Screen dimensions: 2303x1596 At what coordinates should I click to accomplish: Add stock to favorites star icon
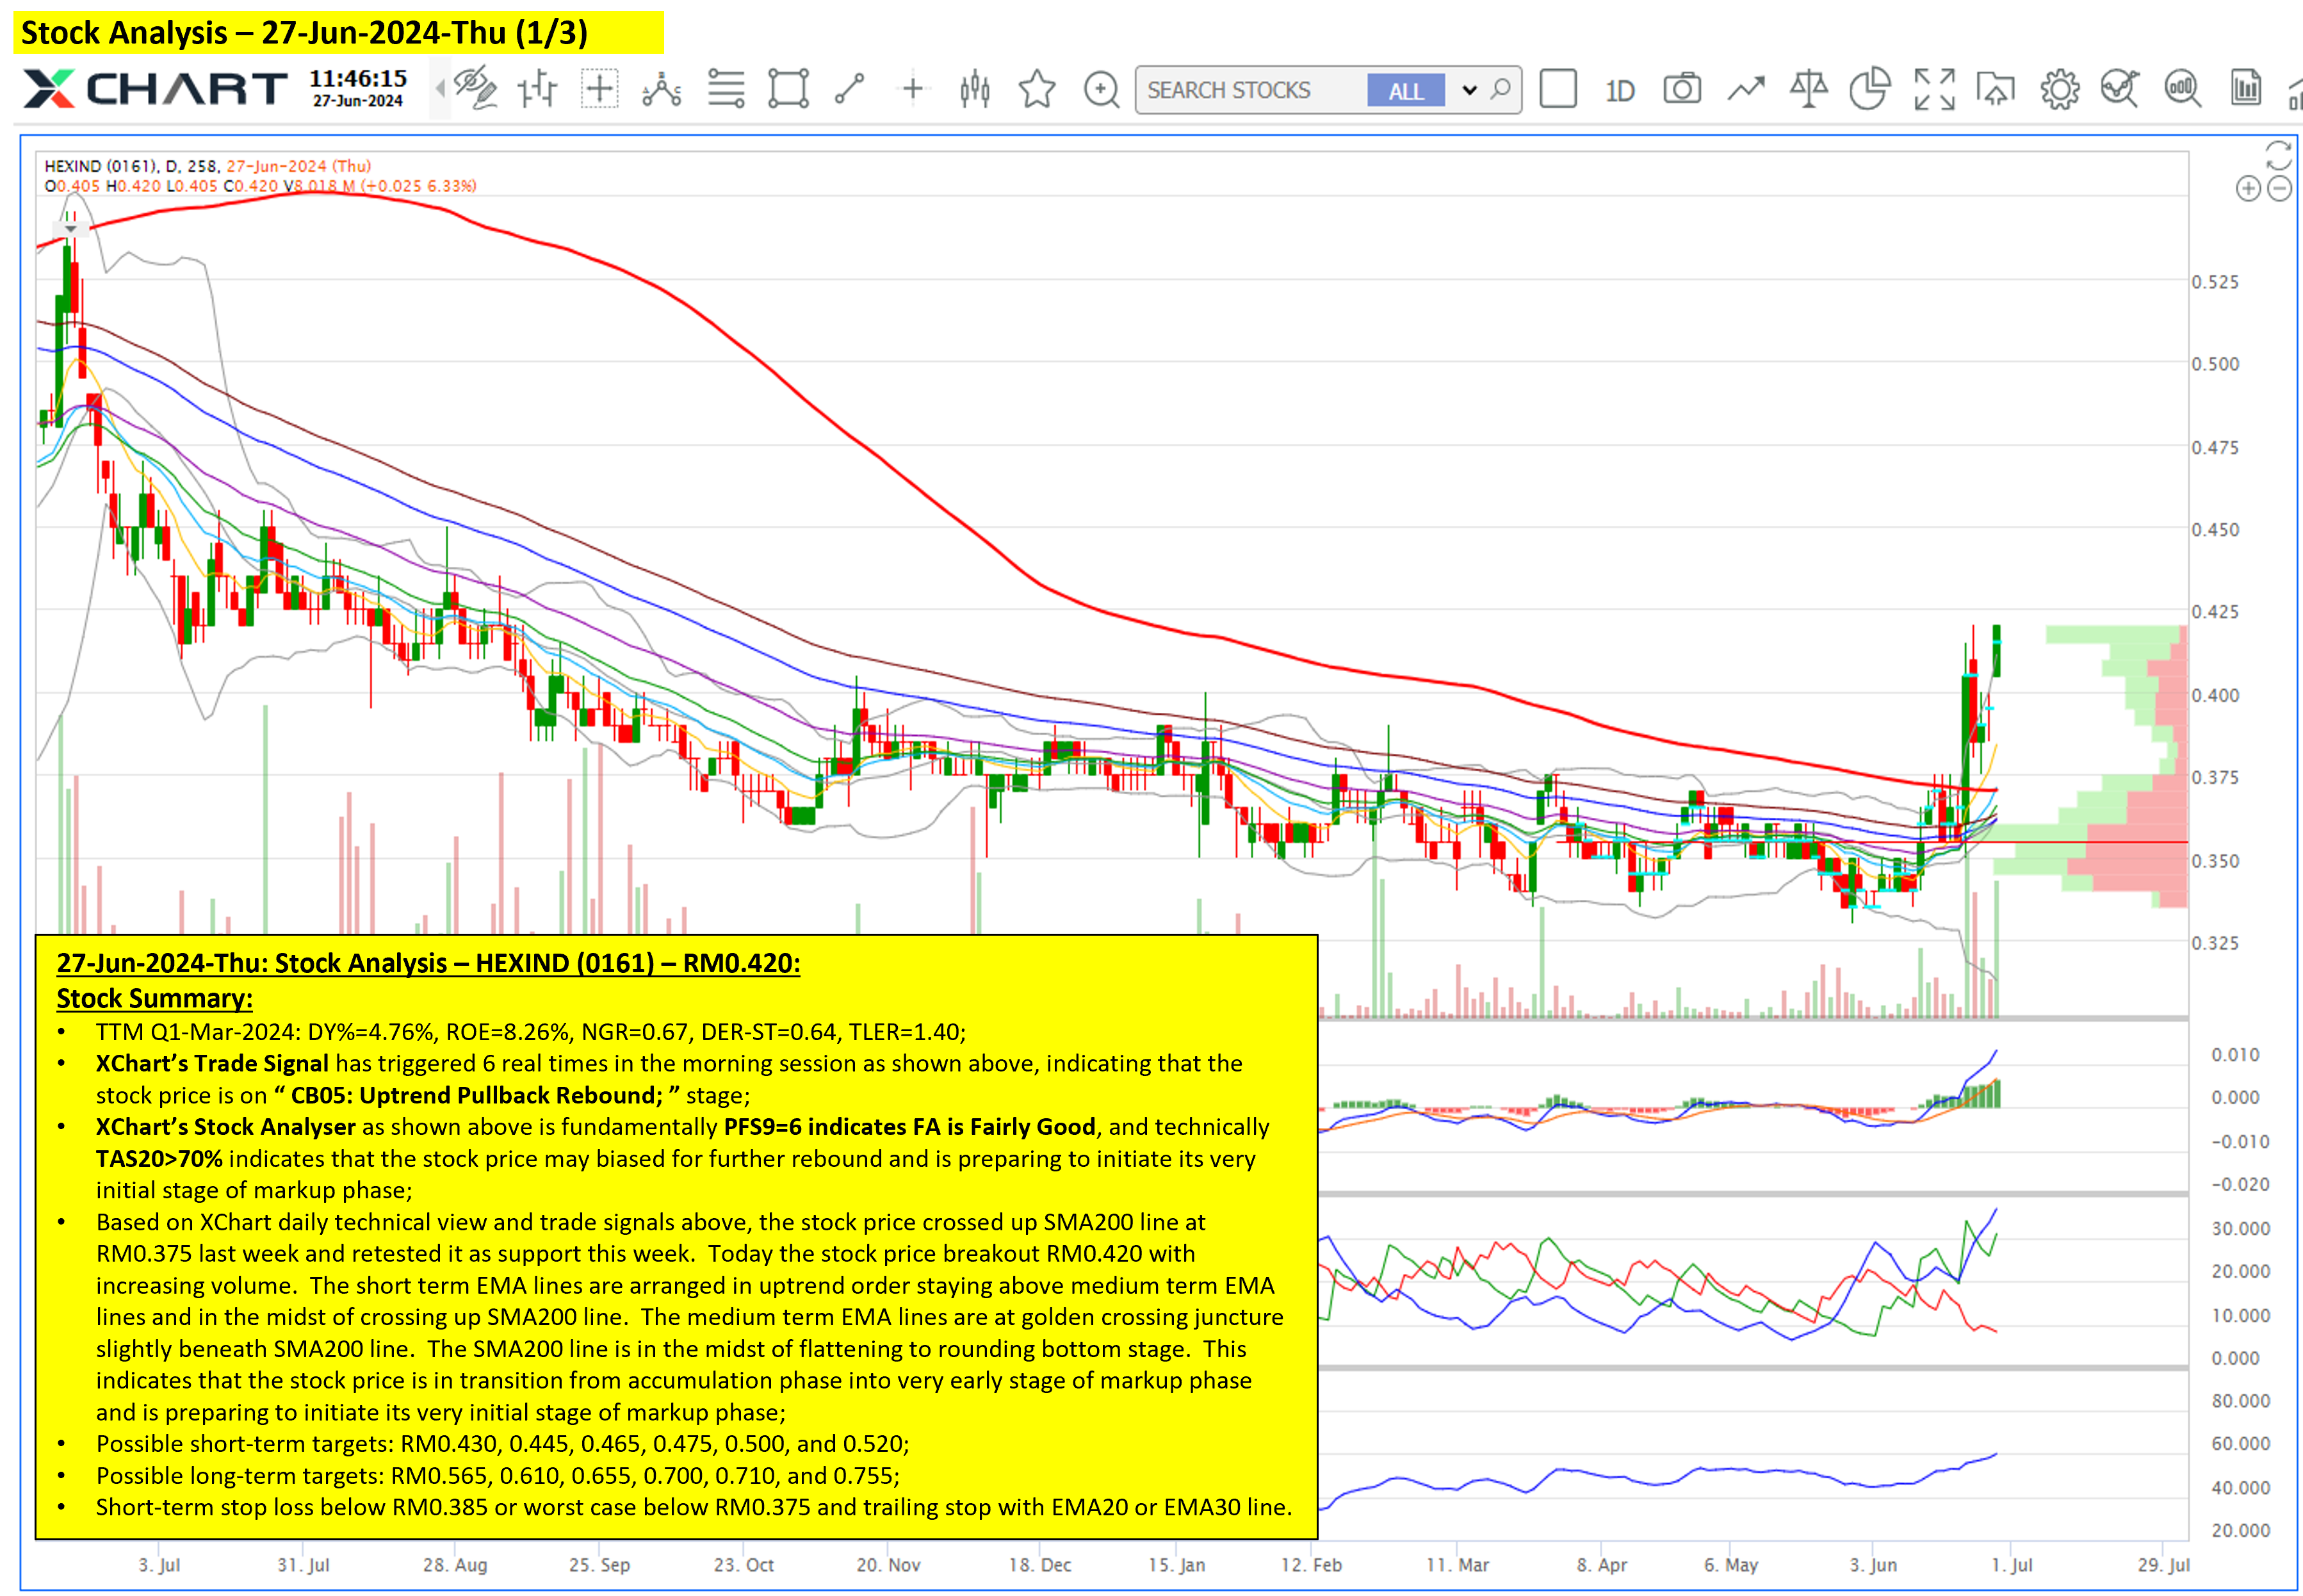pos(1037,88)
